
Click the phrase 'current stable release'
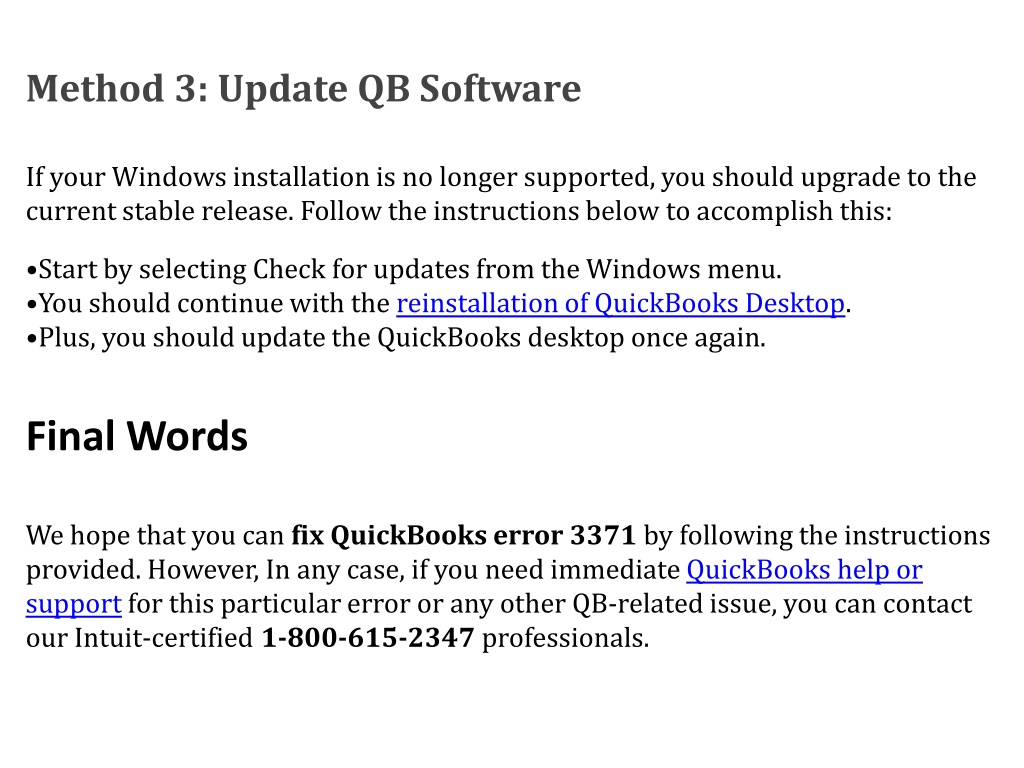pos(159,212)
